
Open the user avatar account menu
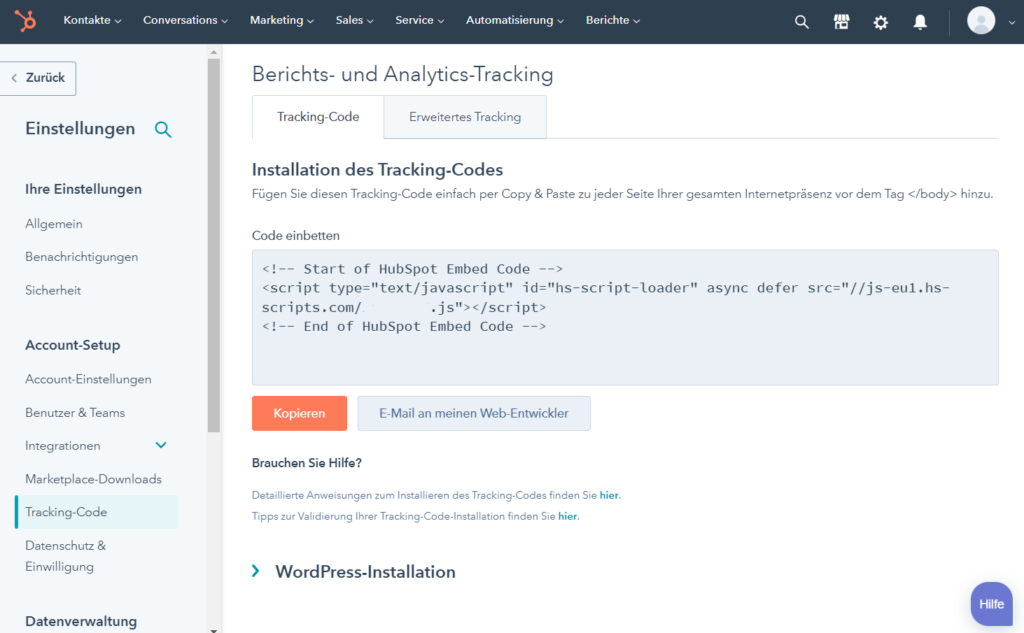pyautogui.click(x=990, y=21)
